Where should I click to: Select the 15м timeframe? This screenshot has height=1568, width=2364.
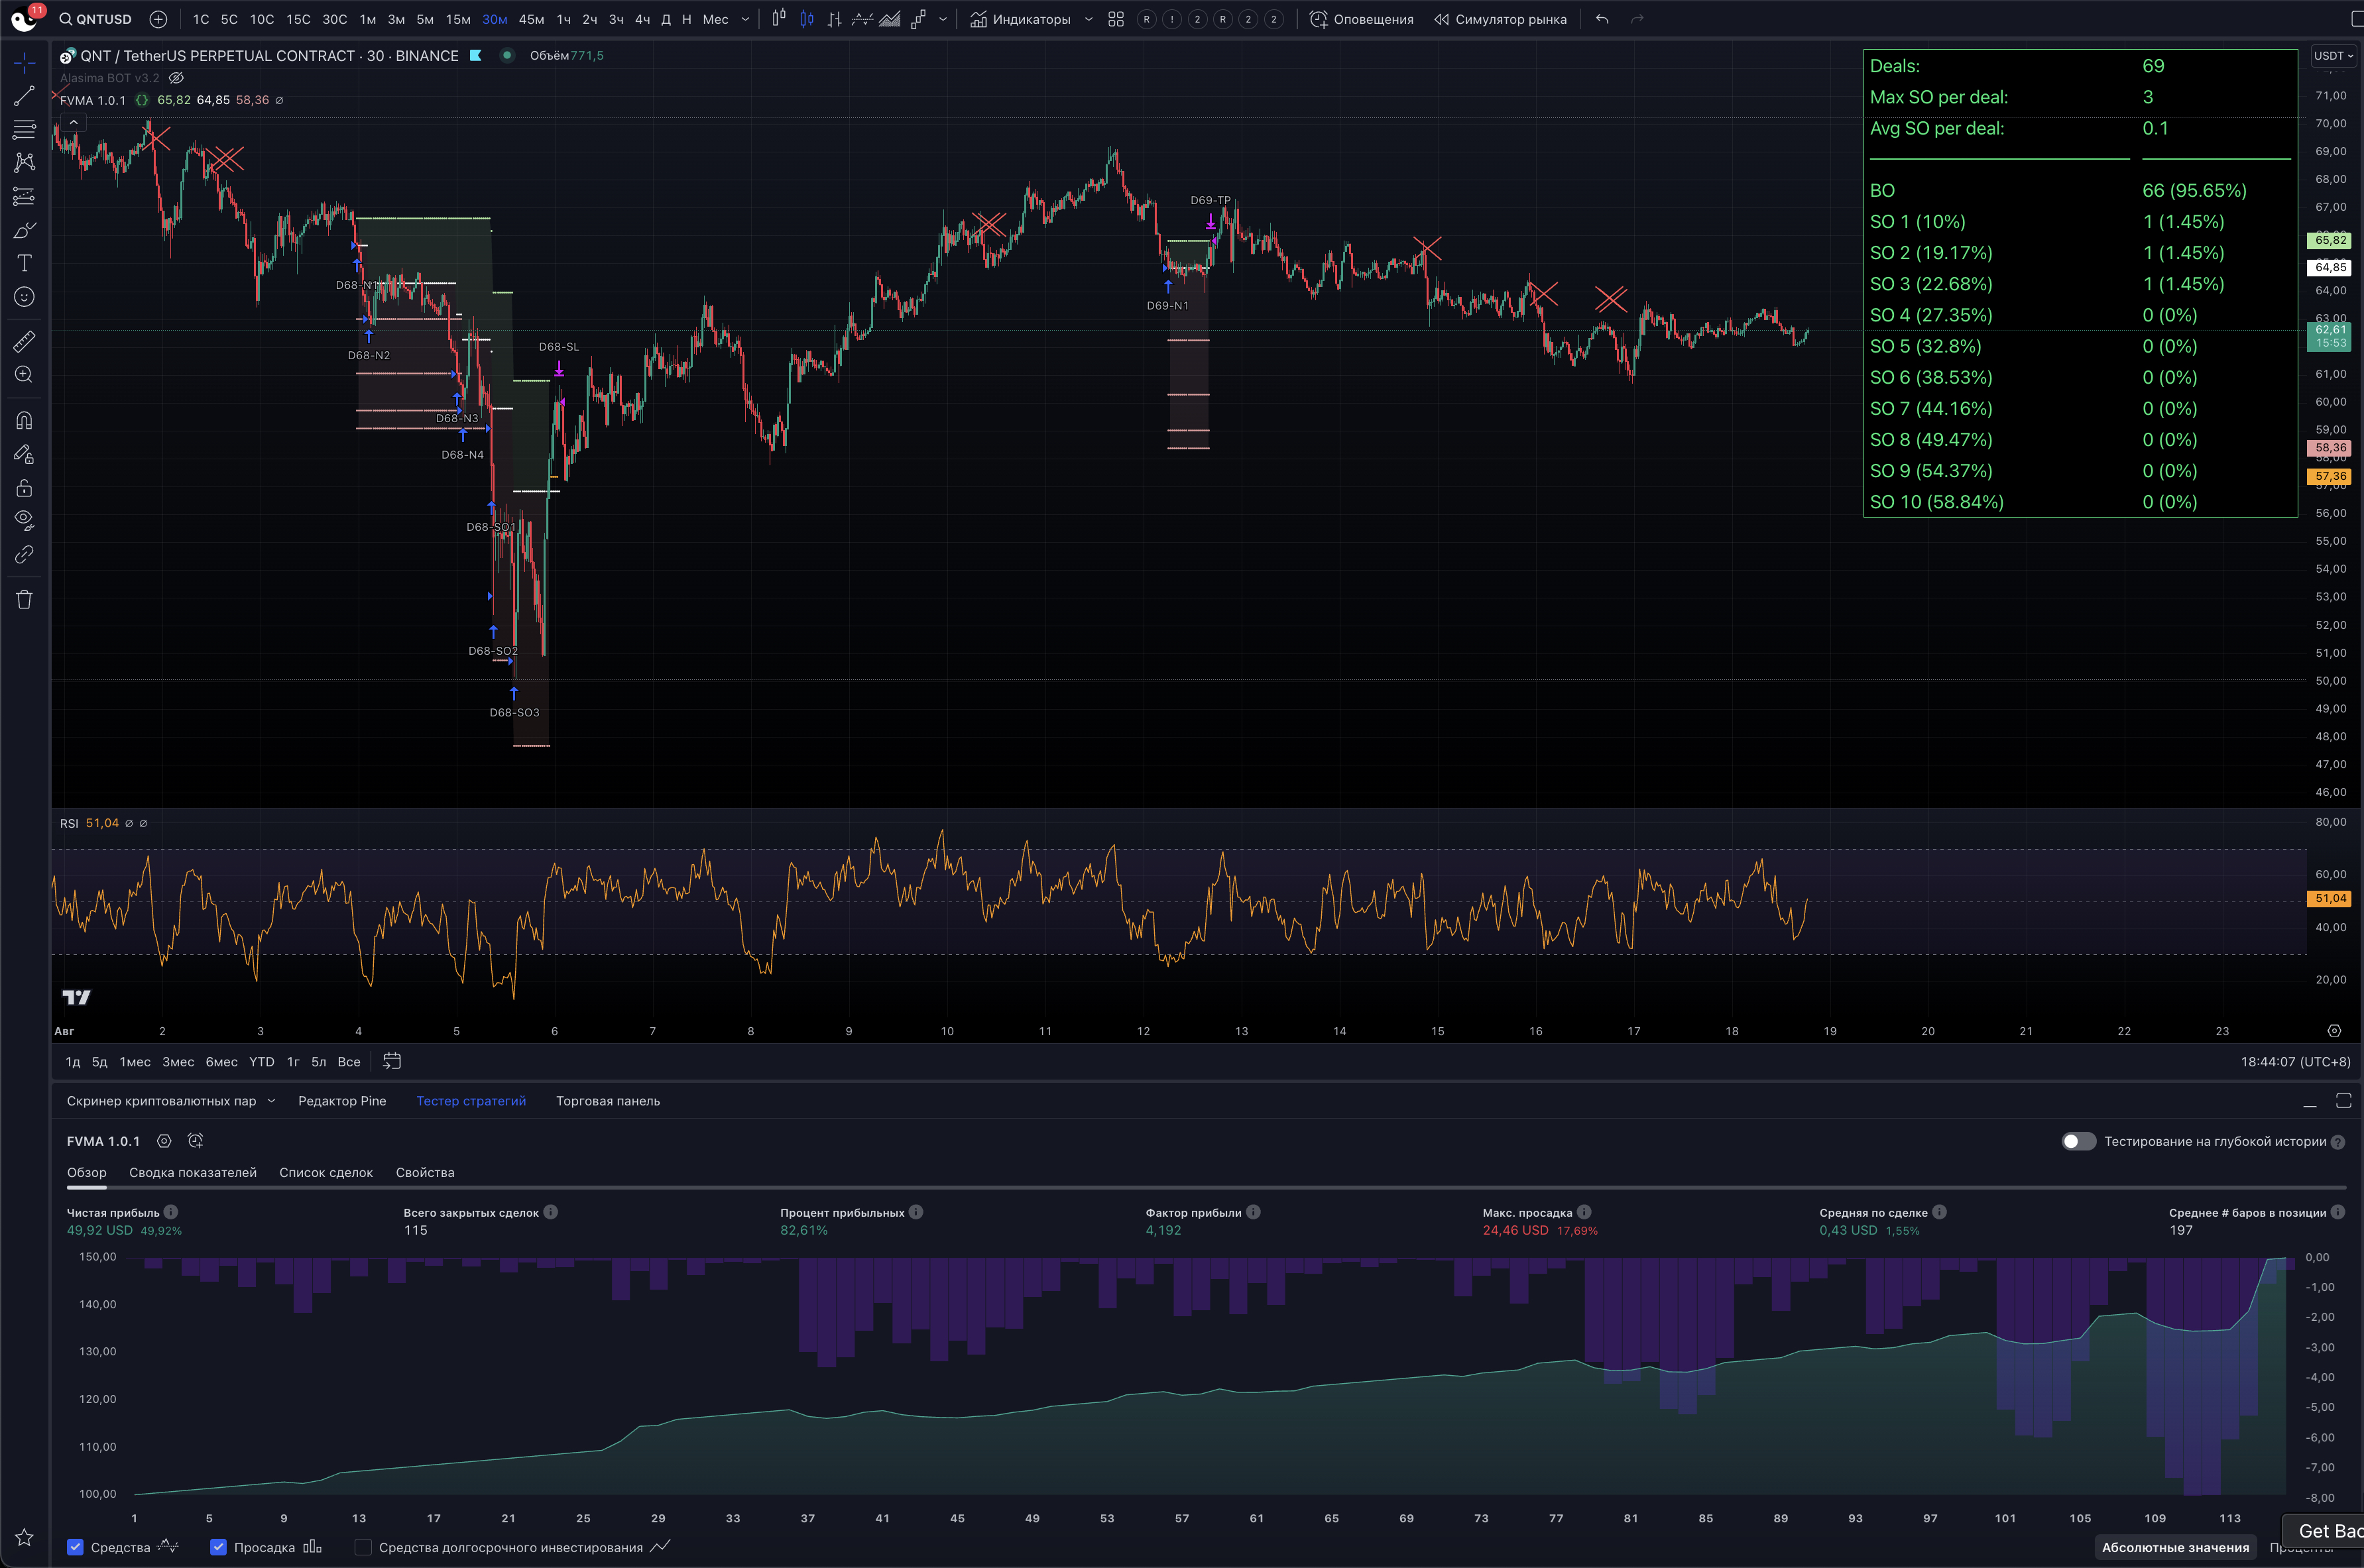pos(458,19)
